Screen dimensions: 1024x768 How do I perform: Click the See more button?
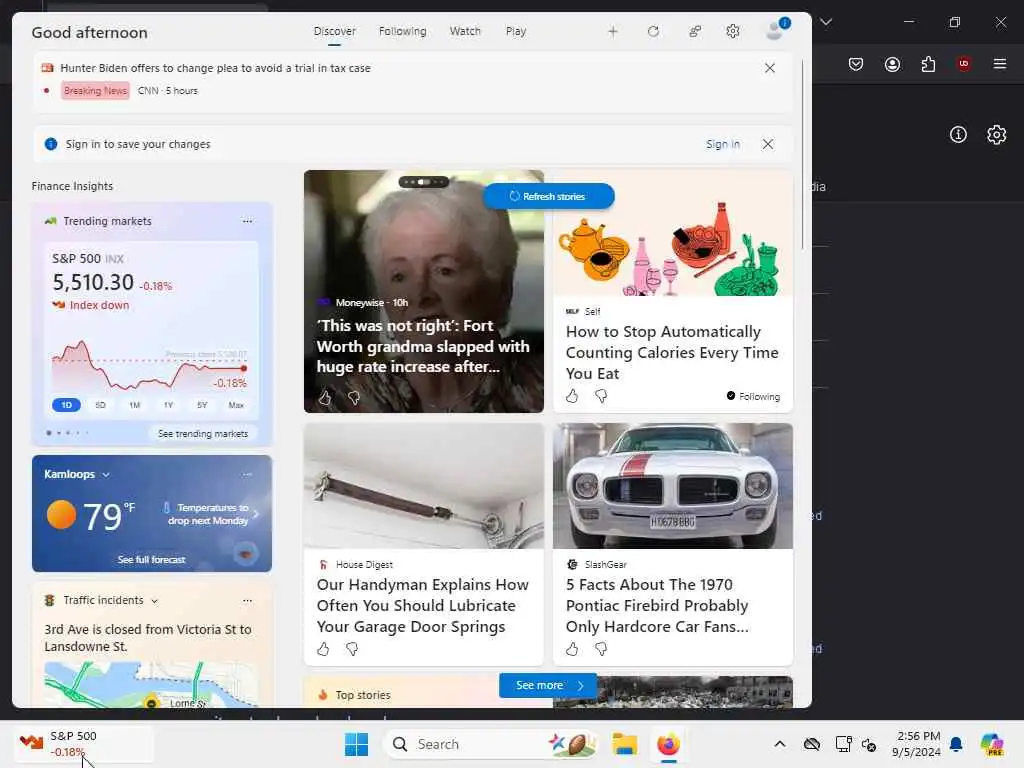pyautogui.click(x=548, y=685)
